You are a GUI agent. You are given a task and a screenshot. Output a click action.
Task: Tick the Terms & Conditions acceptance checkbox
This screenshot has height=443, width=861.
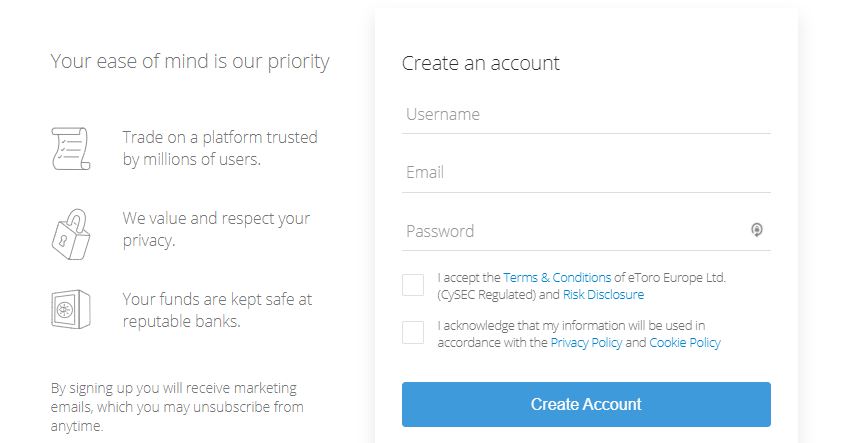[413, 285]
